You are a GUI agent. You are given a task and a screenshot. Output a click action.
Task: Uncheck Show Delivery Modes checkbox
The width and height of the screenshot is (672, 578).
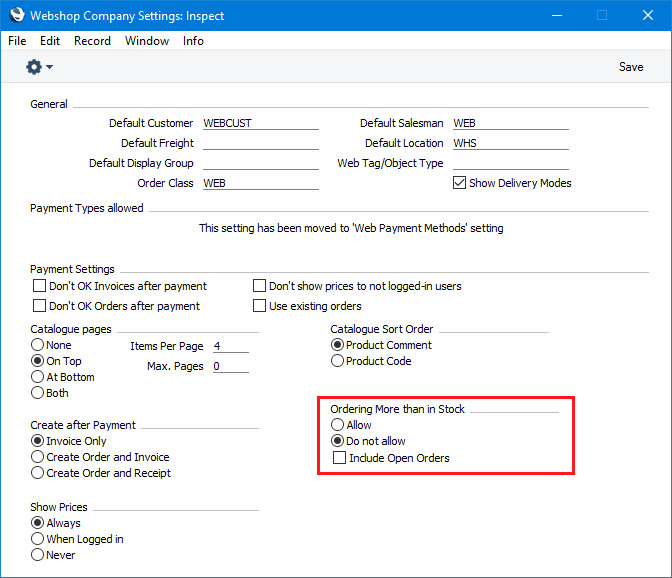click(459, 183)
